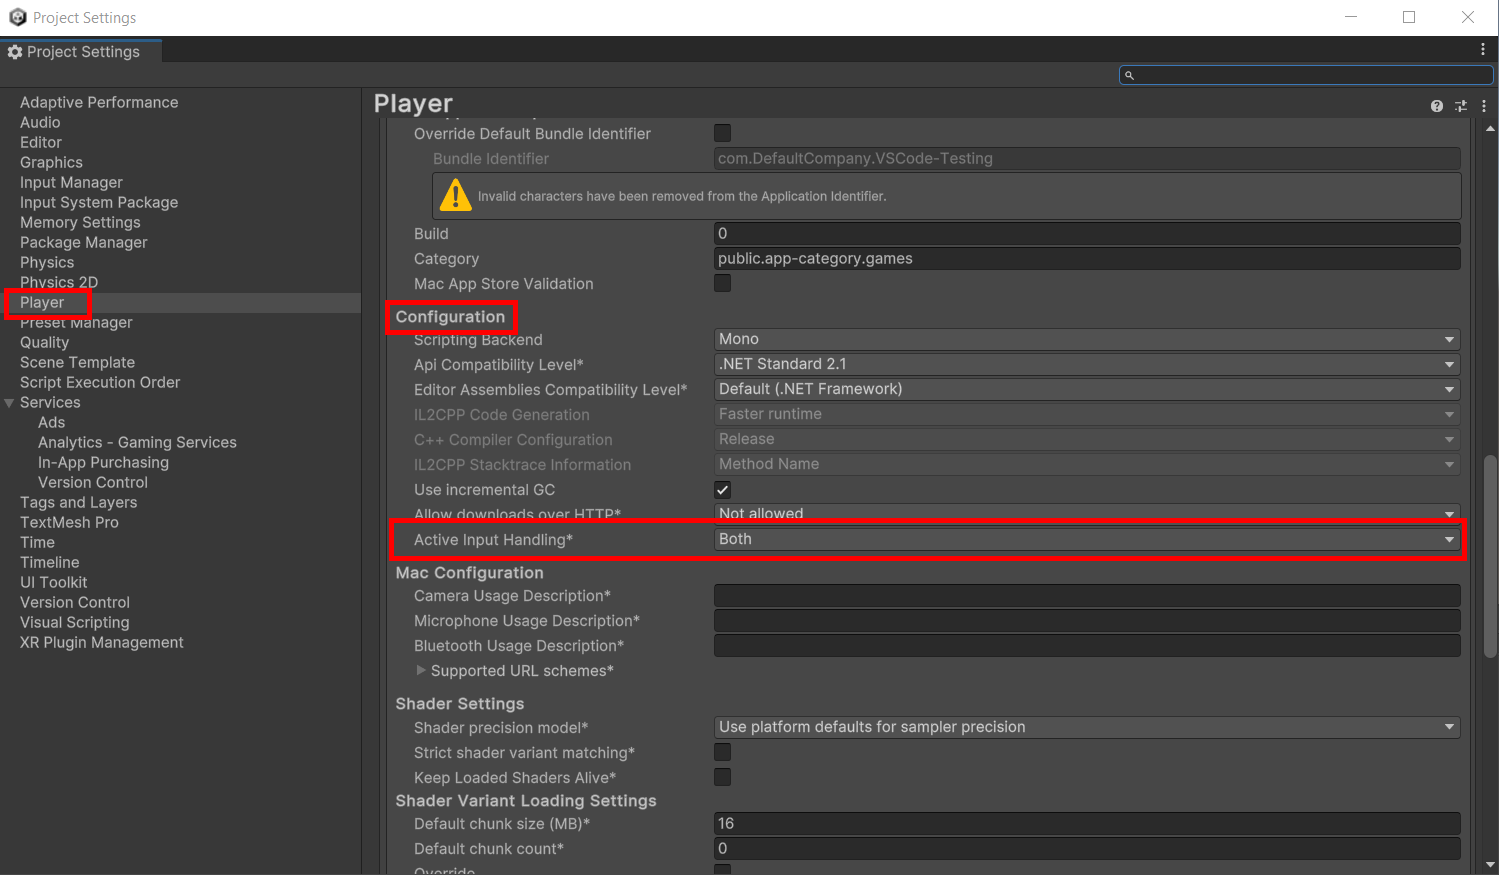Click the Category text field
Viewport: 1499px width, 875px height.
pyautogui.click(x=1087, y=258)
